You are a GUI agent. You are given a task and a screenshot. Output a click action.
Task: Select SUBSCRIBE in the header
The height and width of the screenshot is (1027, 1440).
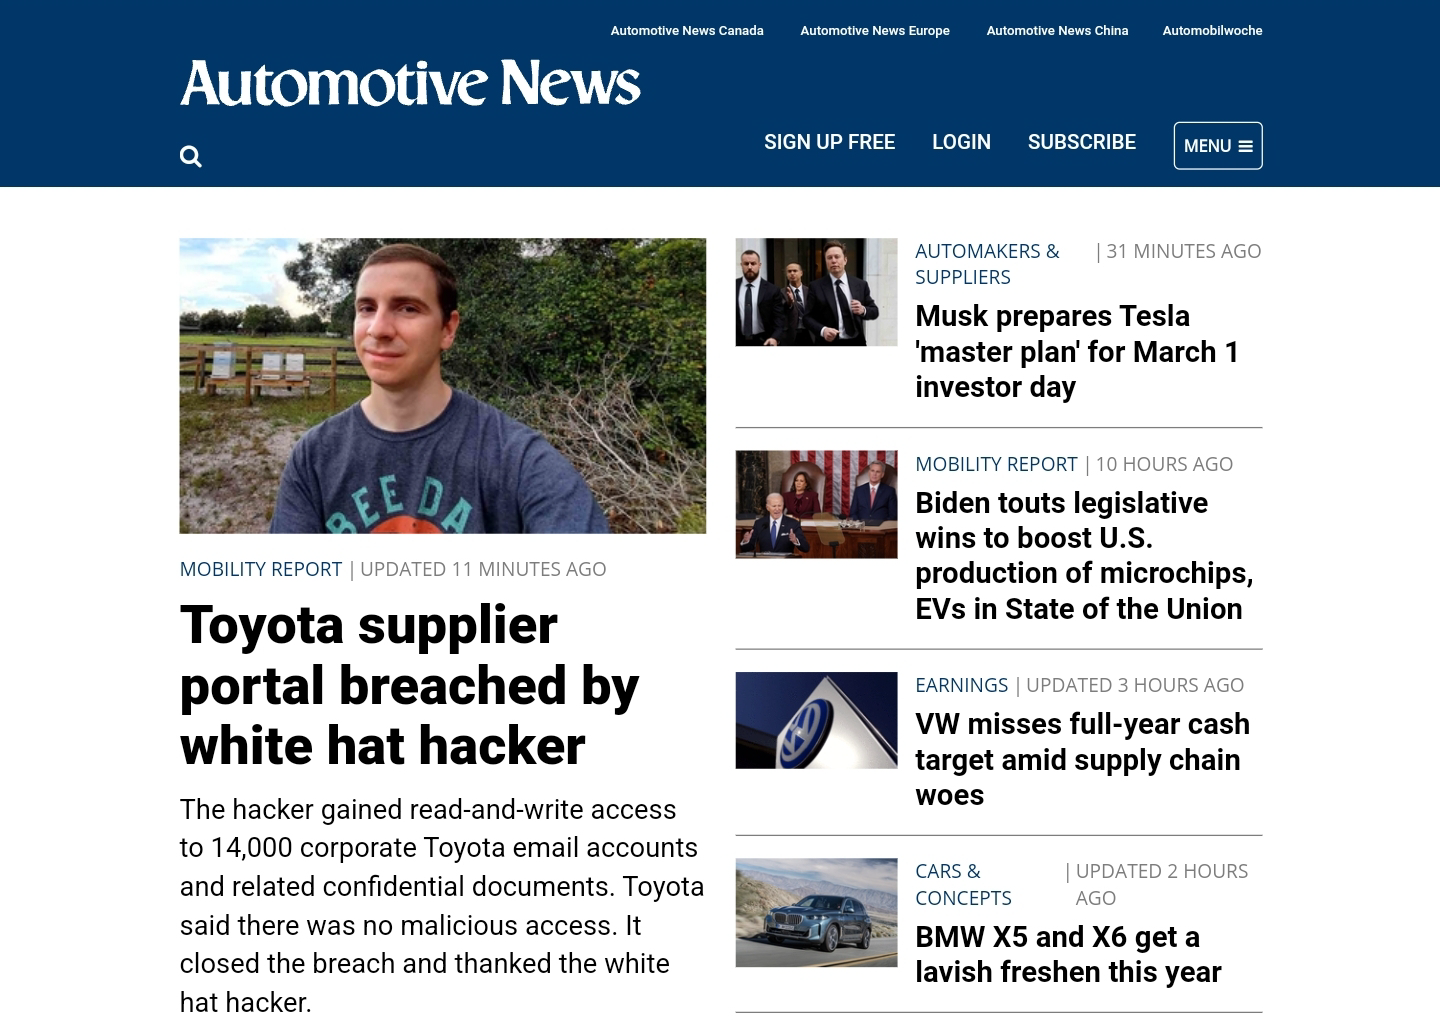pos(1082,142)
